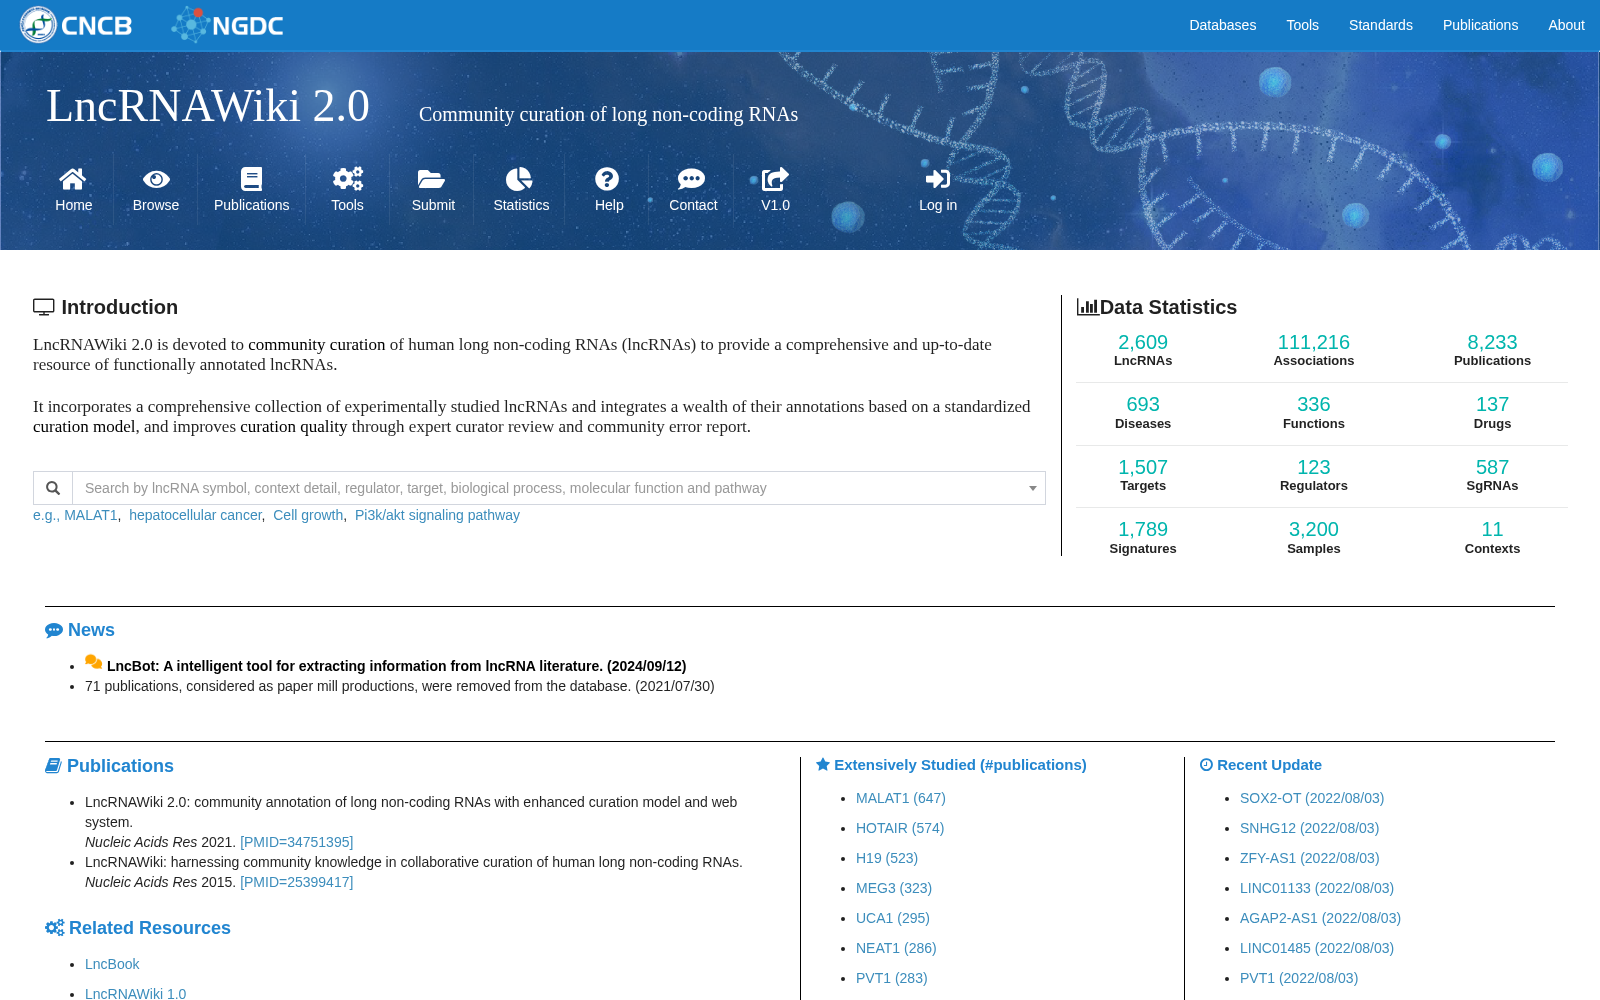Image resolution: width=1600 pixels, height=1000 pixels.
Task: Open the LncBook related resource
Action: (112, 964)
